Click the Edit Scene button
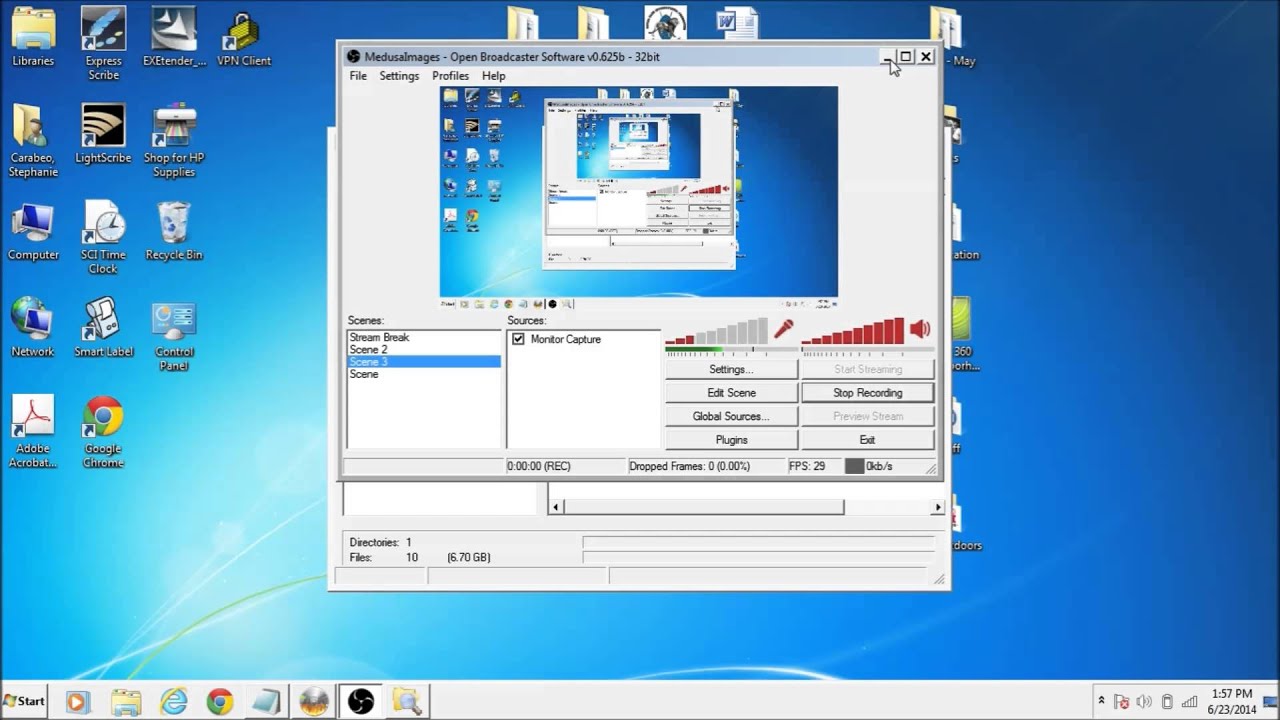Screen dimensions: 1280x720 [x=731, y=393]
